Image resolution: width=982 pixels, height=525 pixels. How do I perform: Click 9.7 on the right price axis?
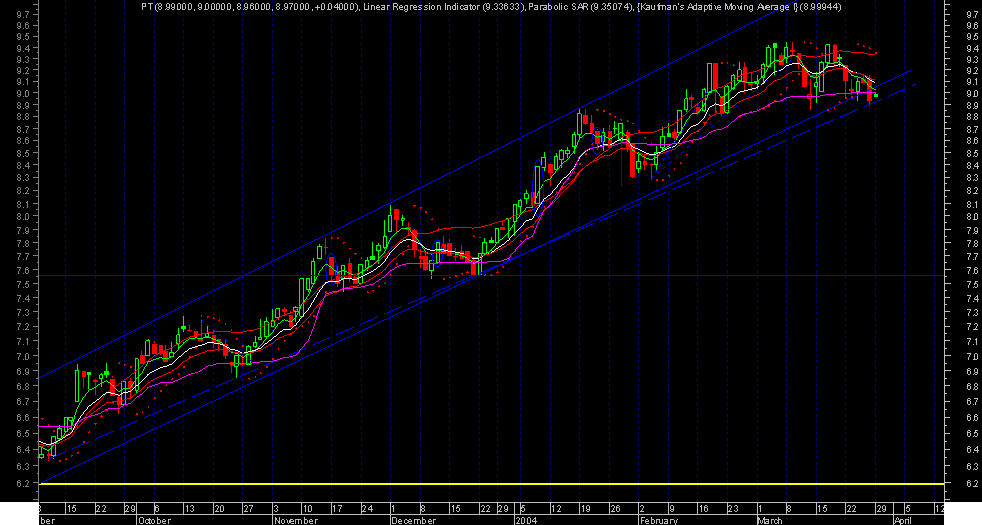point(972,14)
